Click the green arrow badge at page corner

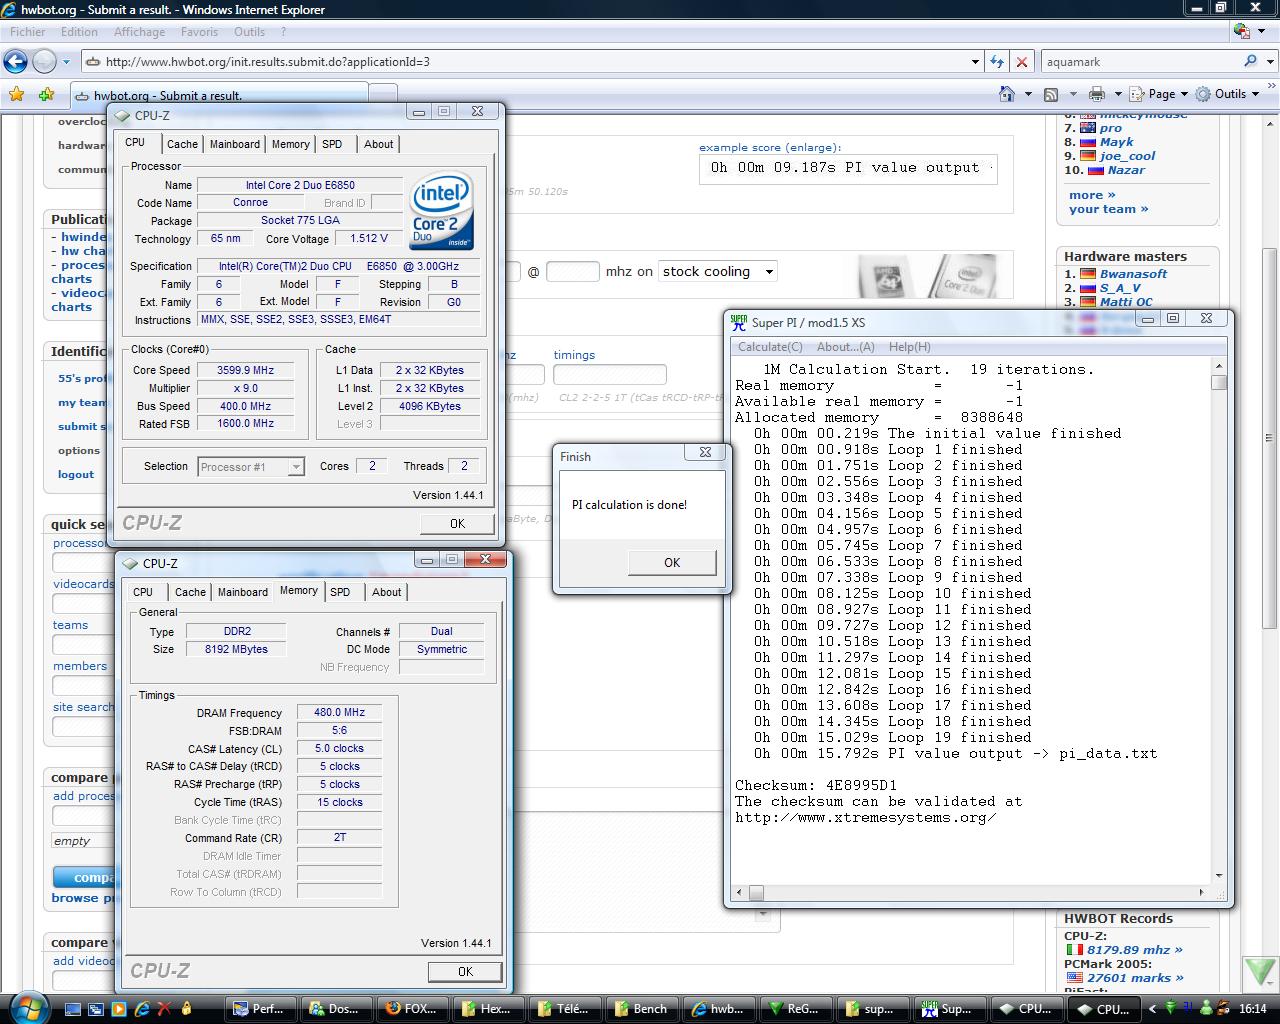pyautogui.click(x=1261, y=973)
